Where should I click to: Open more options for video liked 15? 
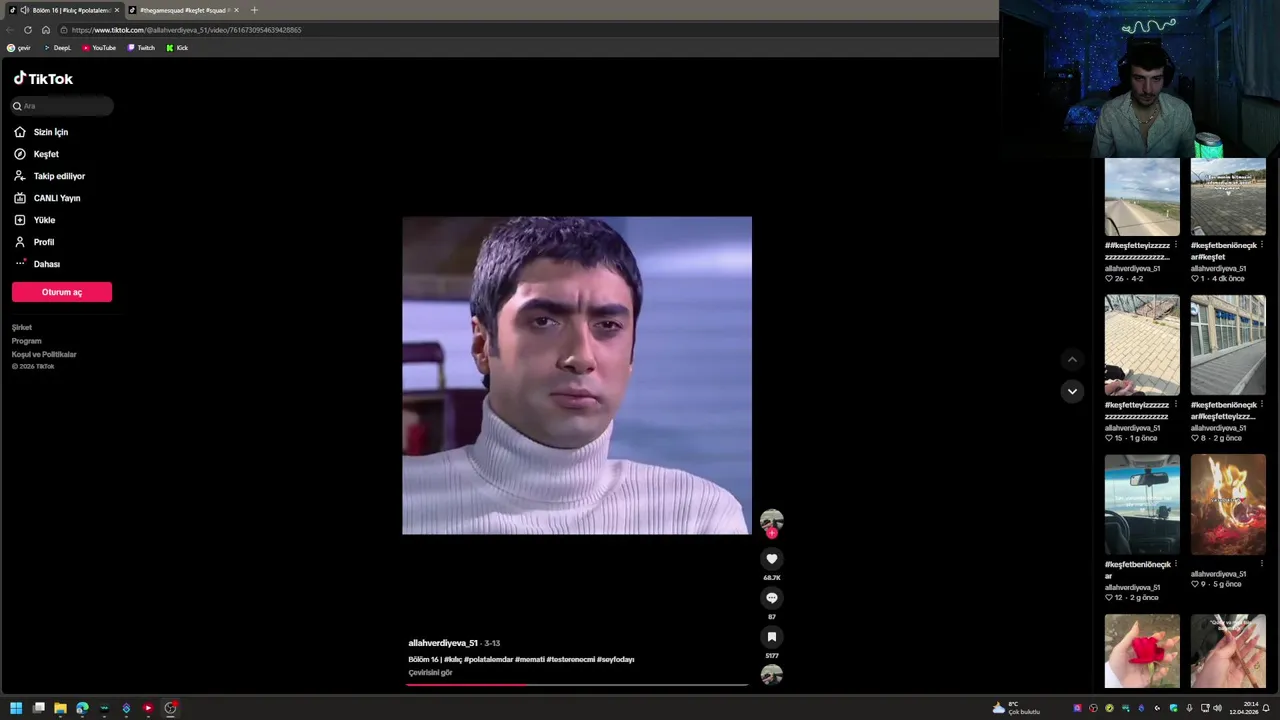coord(1175,405)
